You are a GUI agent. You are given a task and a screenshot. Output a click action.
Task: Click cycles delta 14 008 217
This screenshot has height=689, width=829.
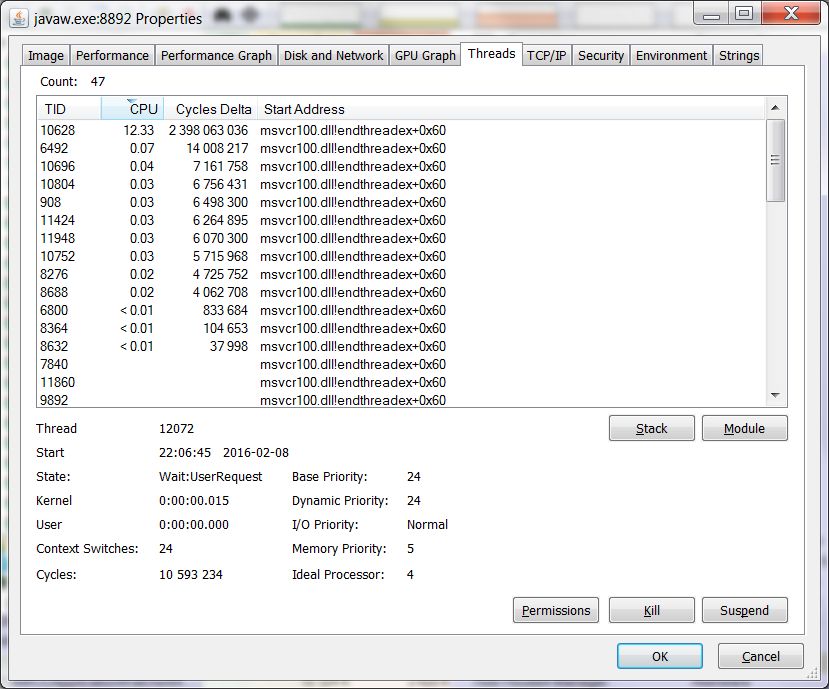pos(217,148)
